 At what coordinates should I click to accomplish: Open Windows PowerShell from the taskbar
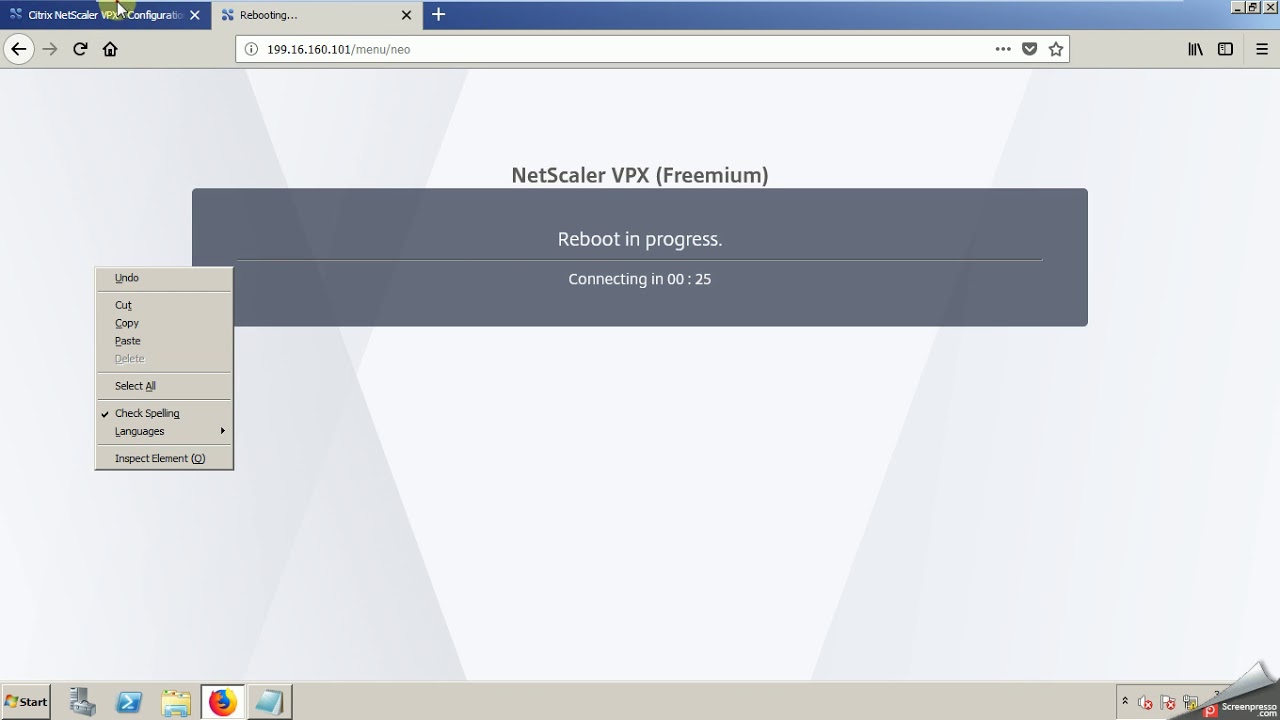pos(129,702)
